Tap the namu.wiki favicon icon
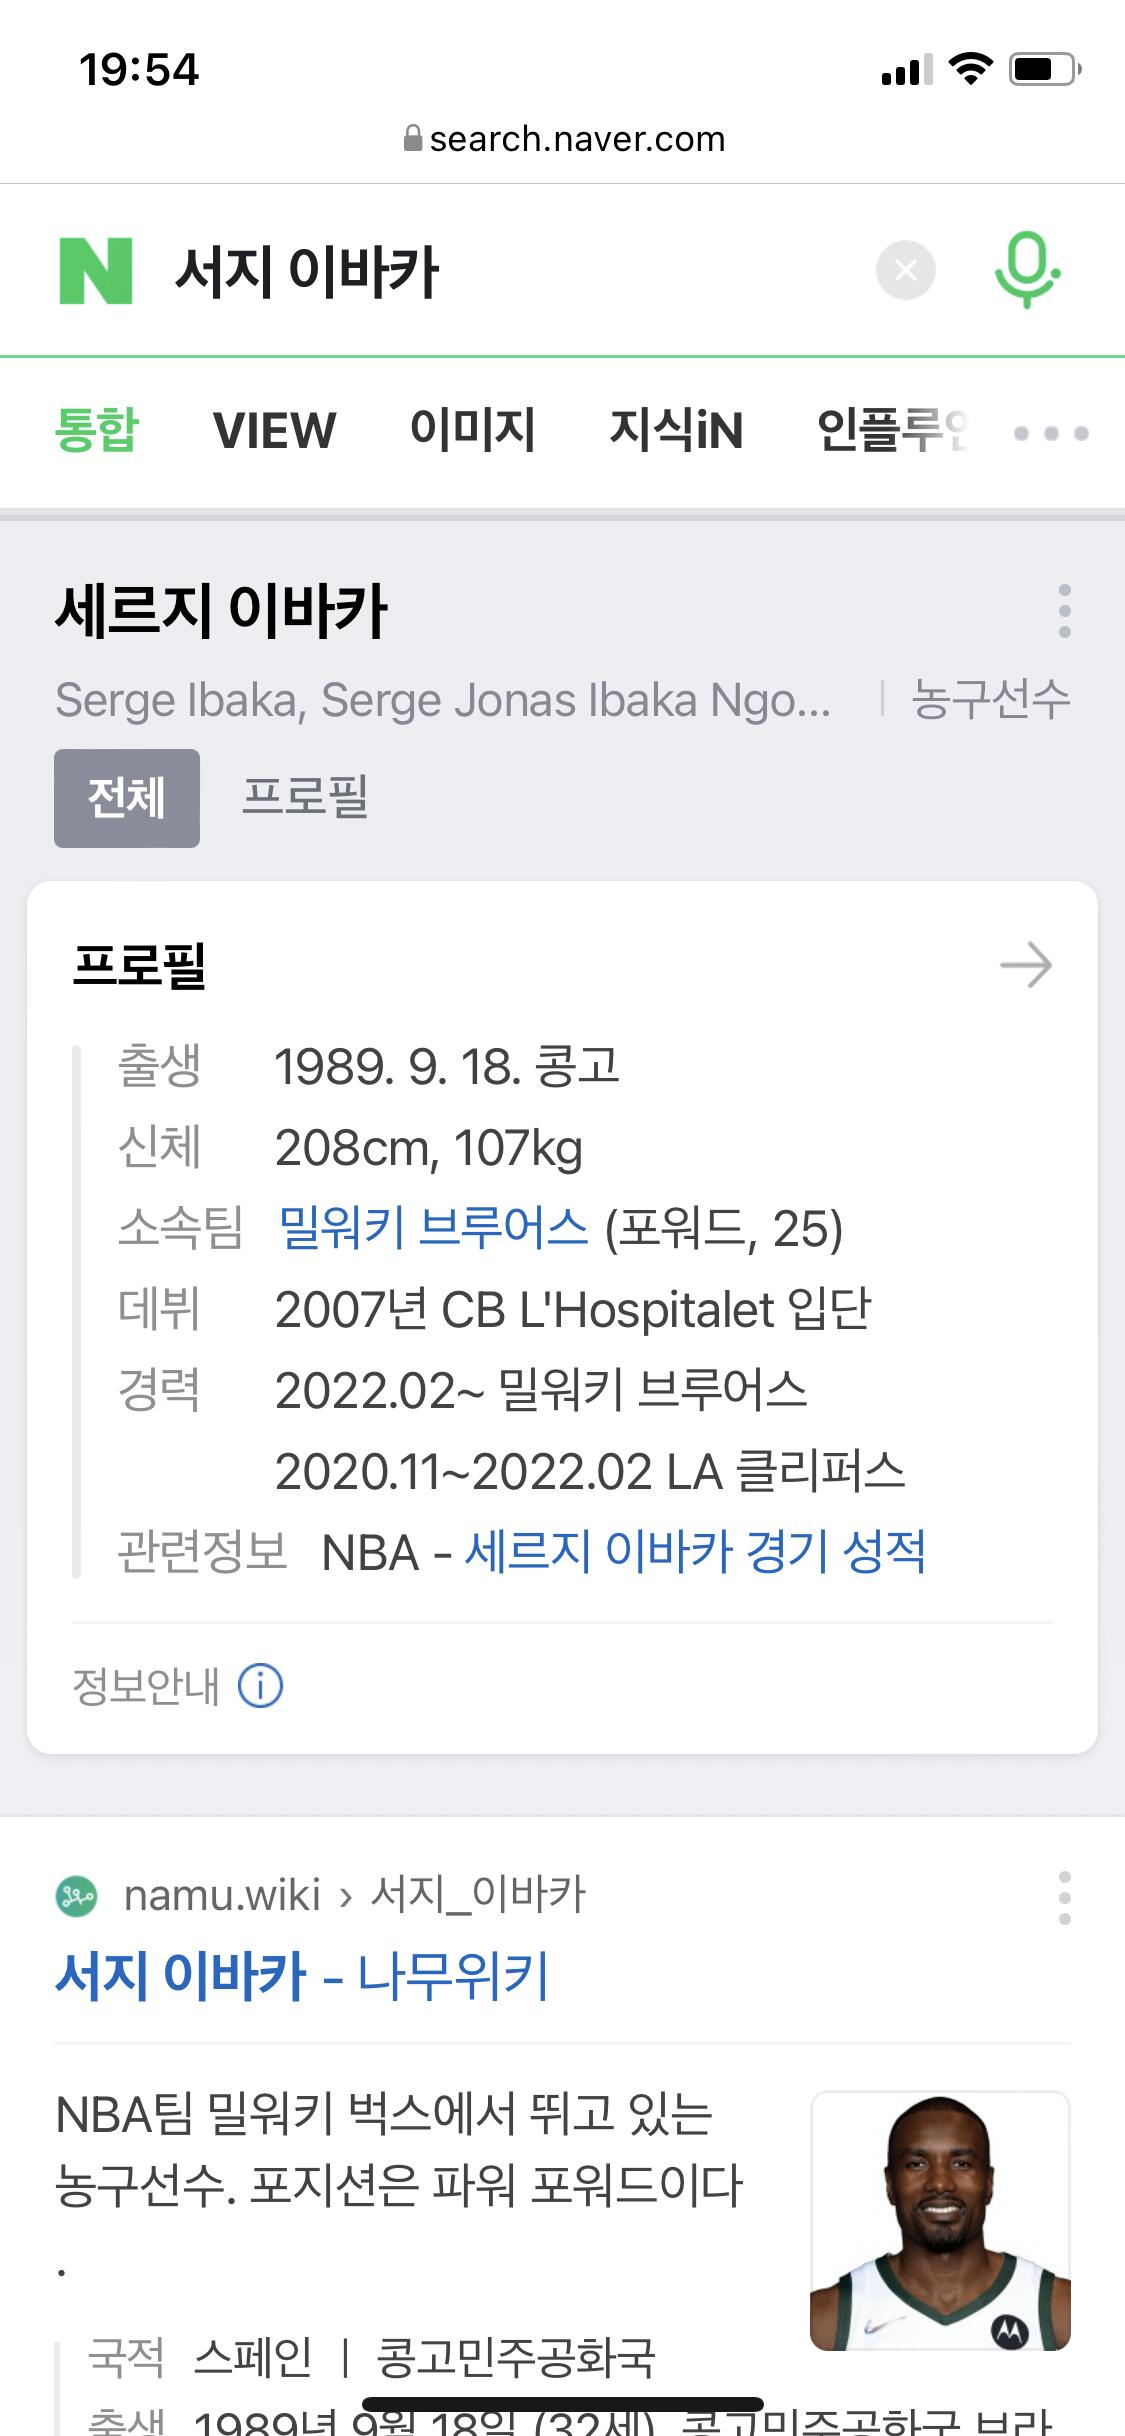This screenshot has height=2436, width=1125. pyautogui.click(x=77, y=1896)
